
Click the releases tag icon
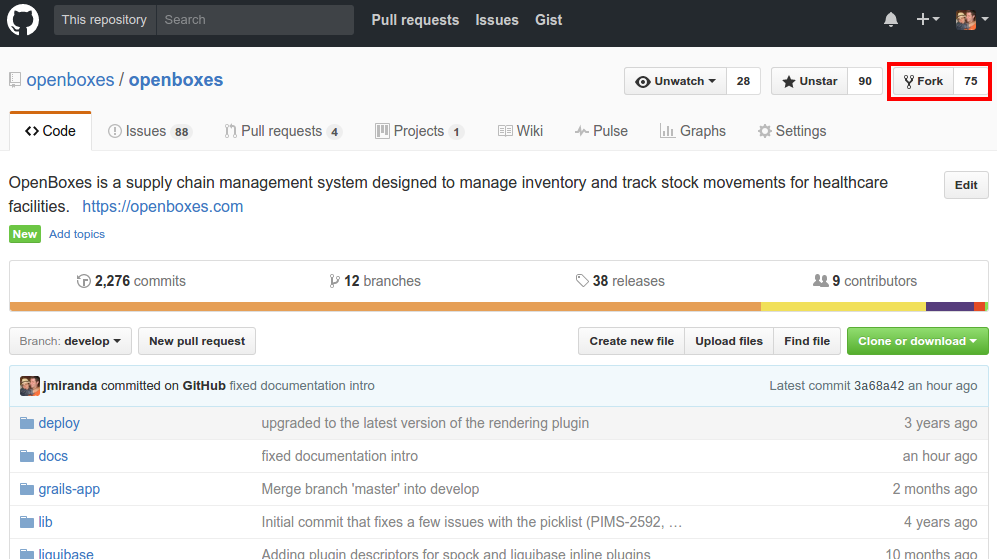click(582, 281)
